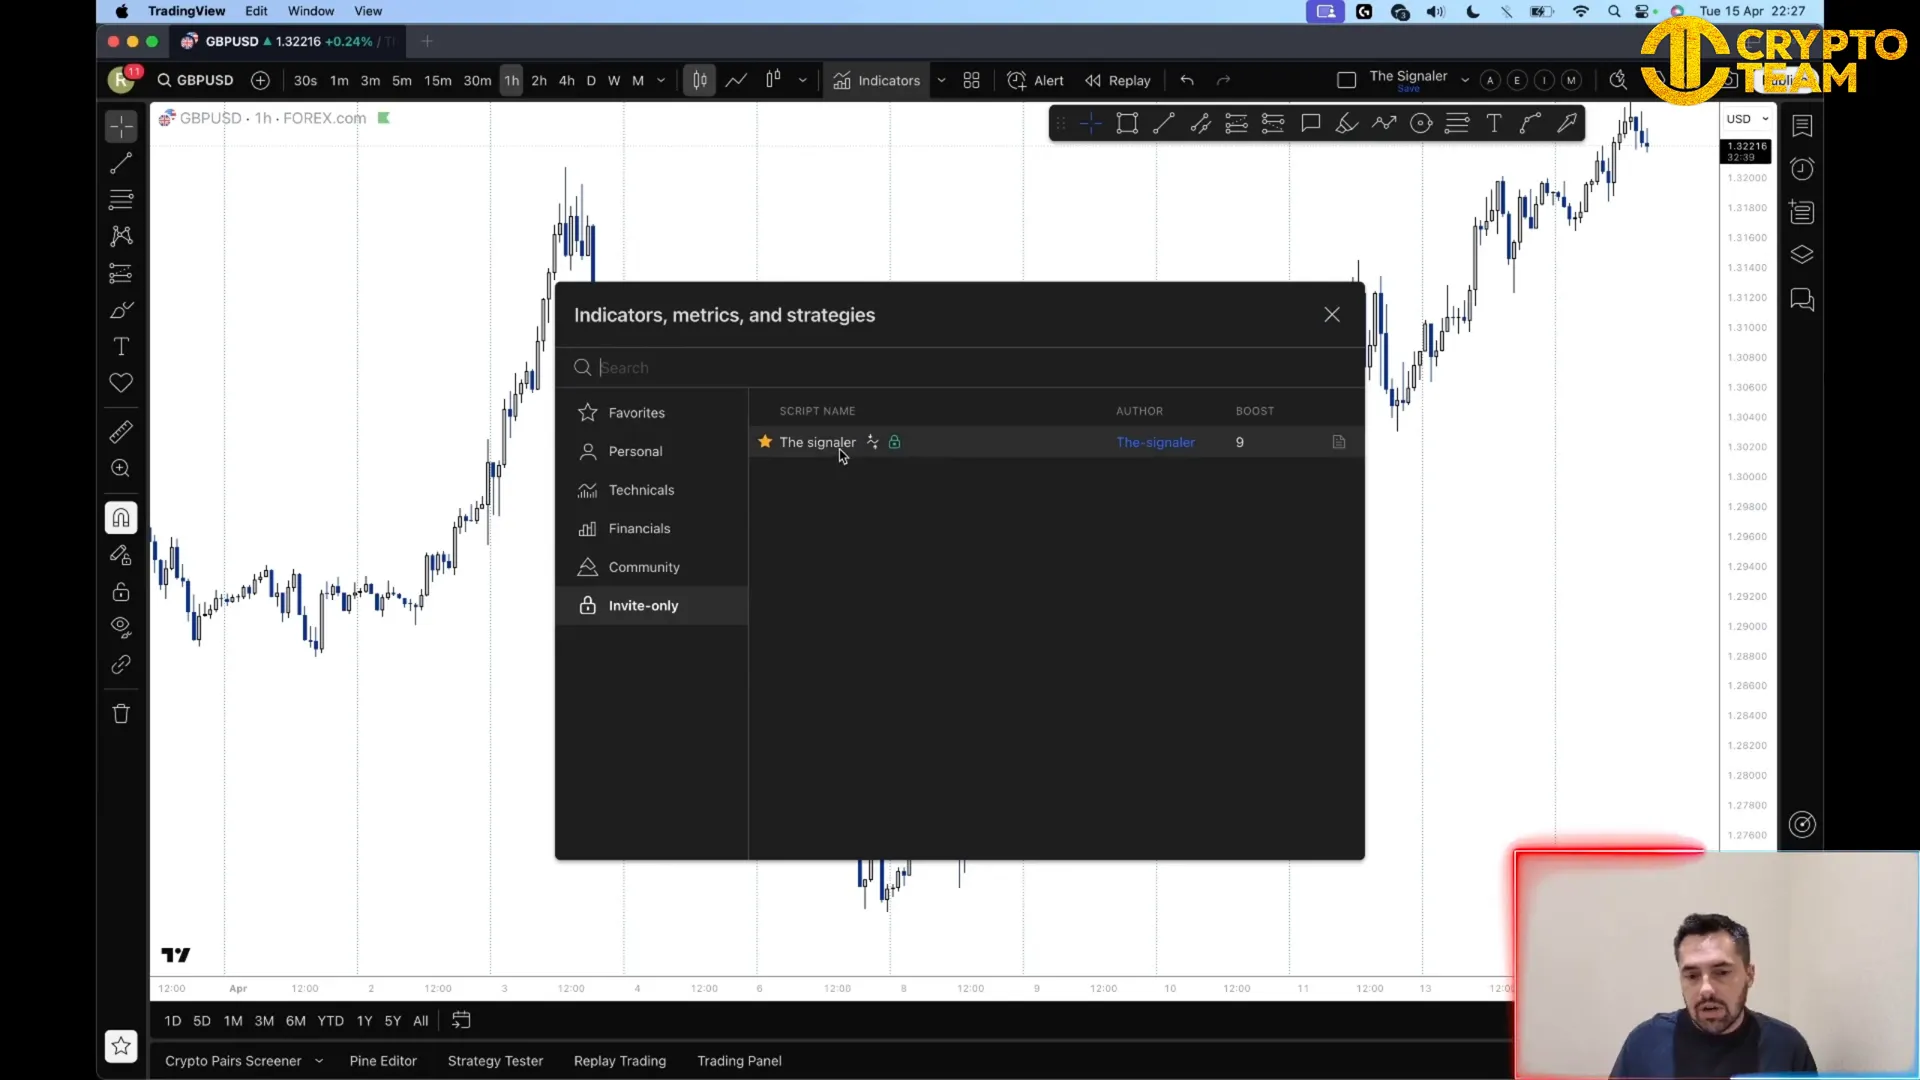
Task: Select the 15m timeframe
Action: [438, 80]
